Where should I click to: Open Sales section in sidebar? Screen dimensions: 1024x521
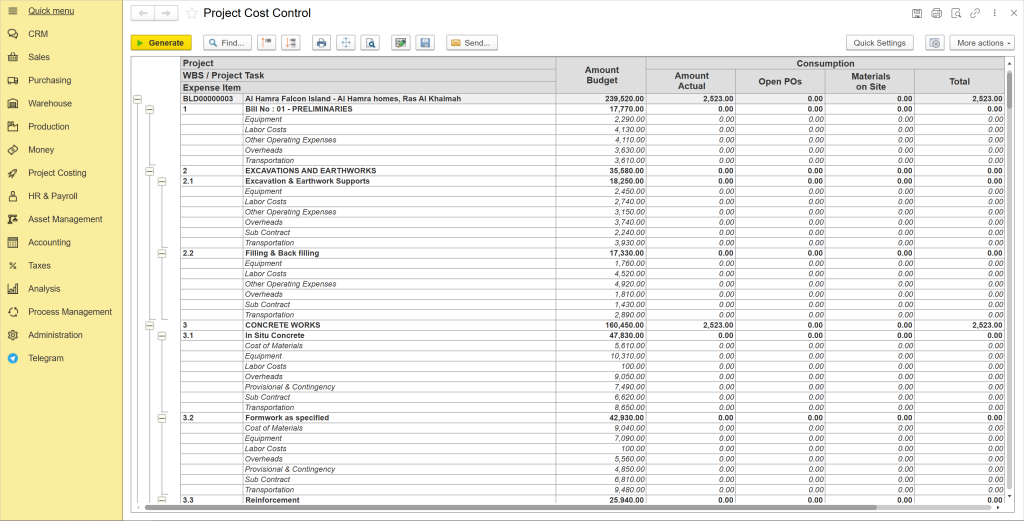click(x=61, y=57)
